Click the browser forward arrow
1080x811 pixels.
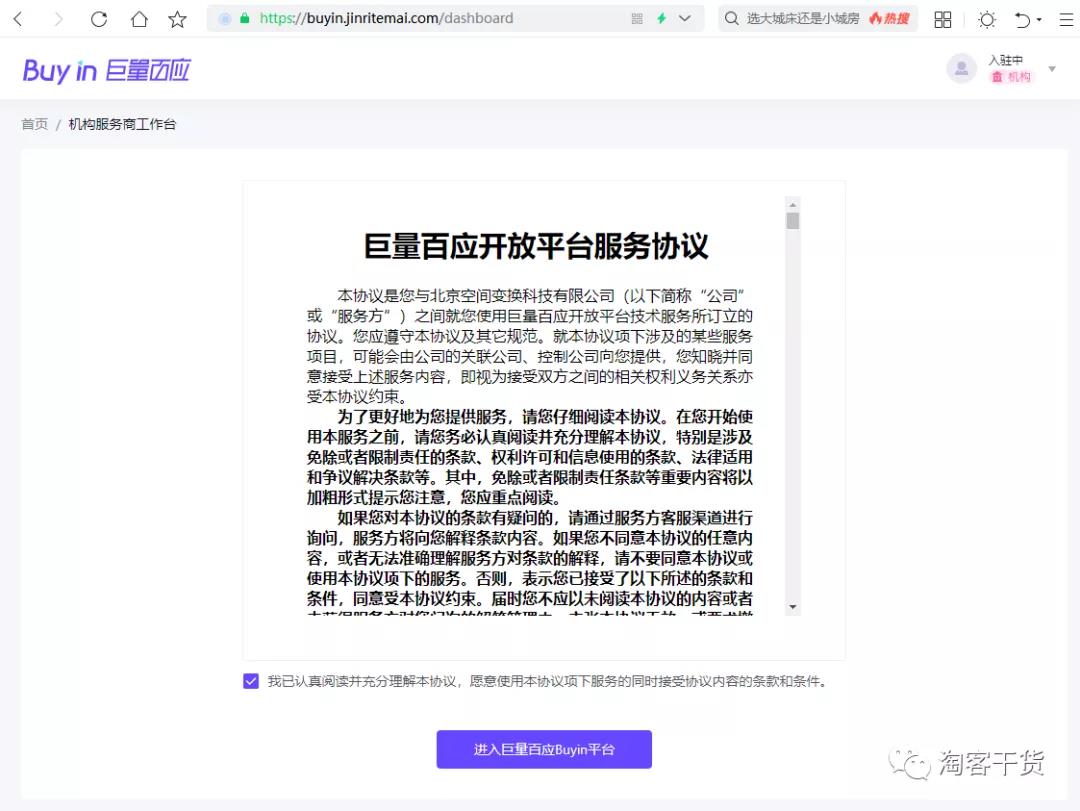(x=59, y=19)
